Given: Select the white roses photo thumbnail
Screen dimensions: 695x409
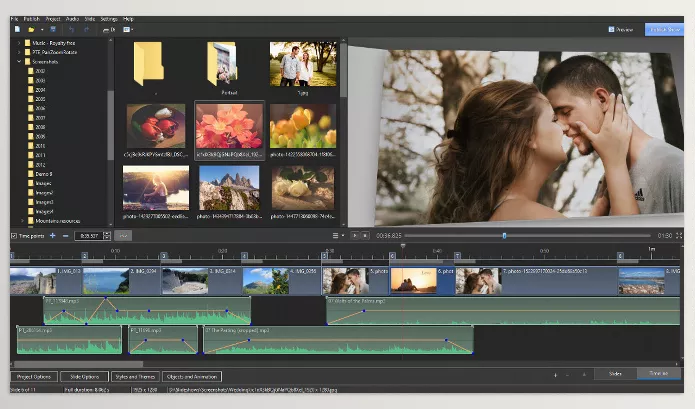Looking at the screenshot, I should click(303, 188).
